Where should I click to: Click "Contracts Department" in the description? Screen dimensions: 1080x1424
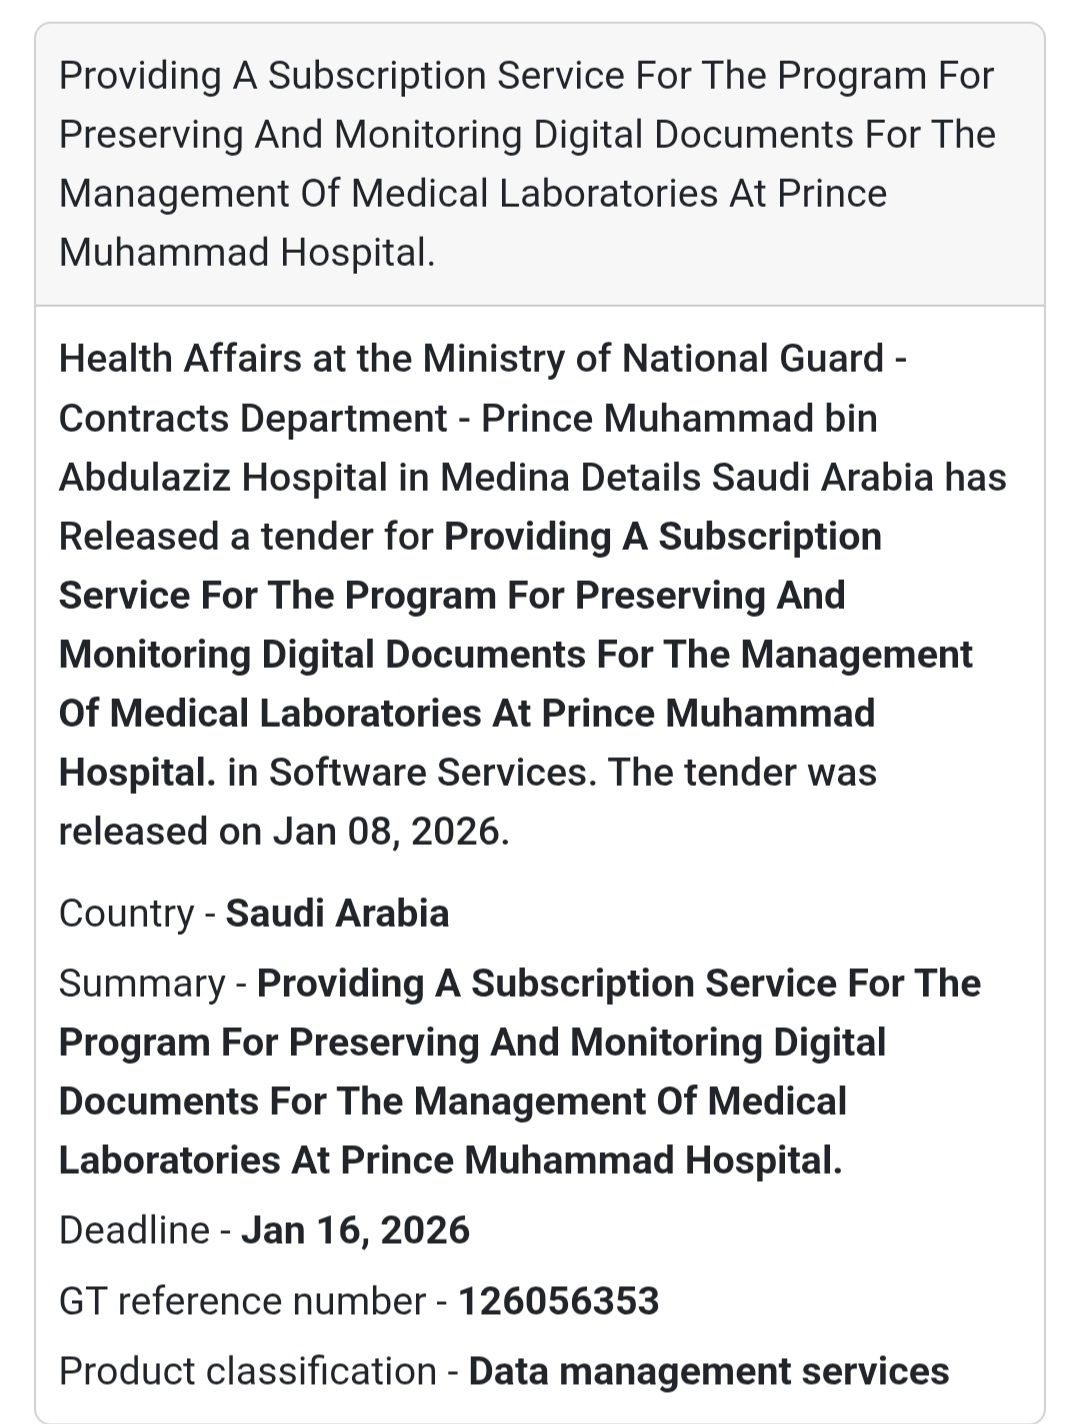[x=253, y=418]
